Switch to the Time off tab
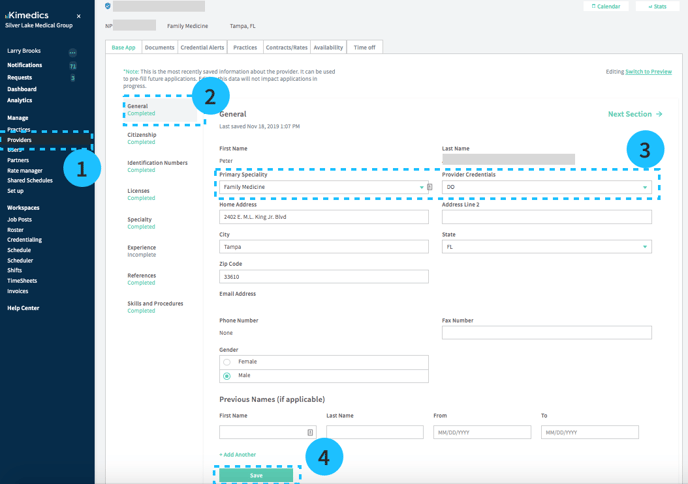 [365, 47]
